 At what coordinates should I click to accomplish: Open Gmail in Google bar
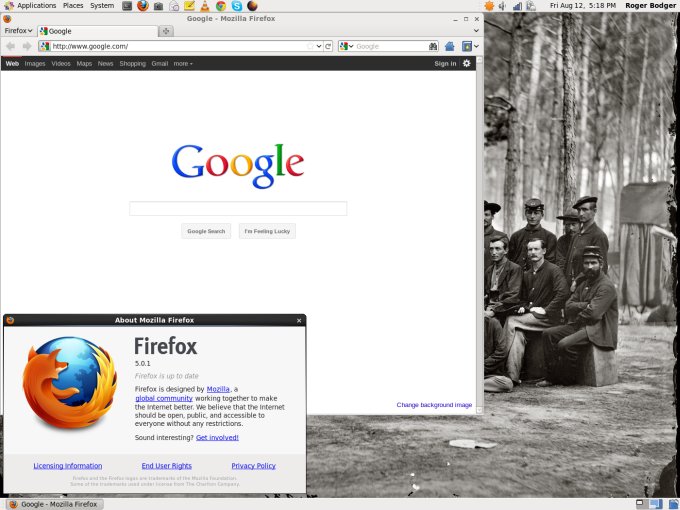[160, 64]
